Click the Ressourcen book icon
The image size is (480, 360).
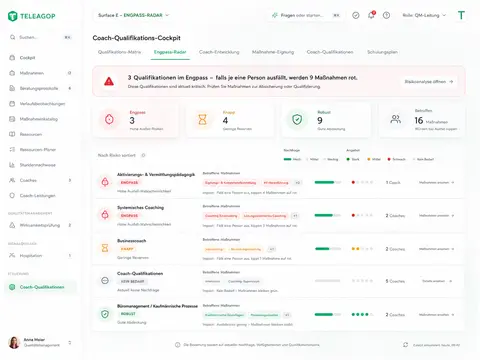pos(12,134)
